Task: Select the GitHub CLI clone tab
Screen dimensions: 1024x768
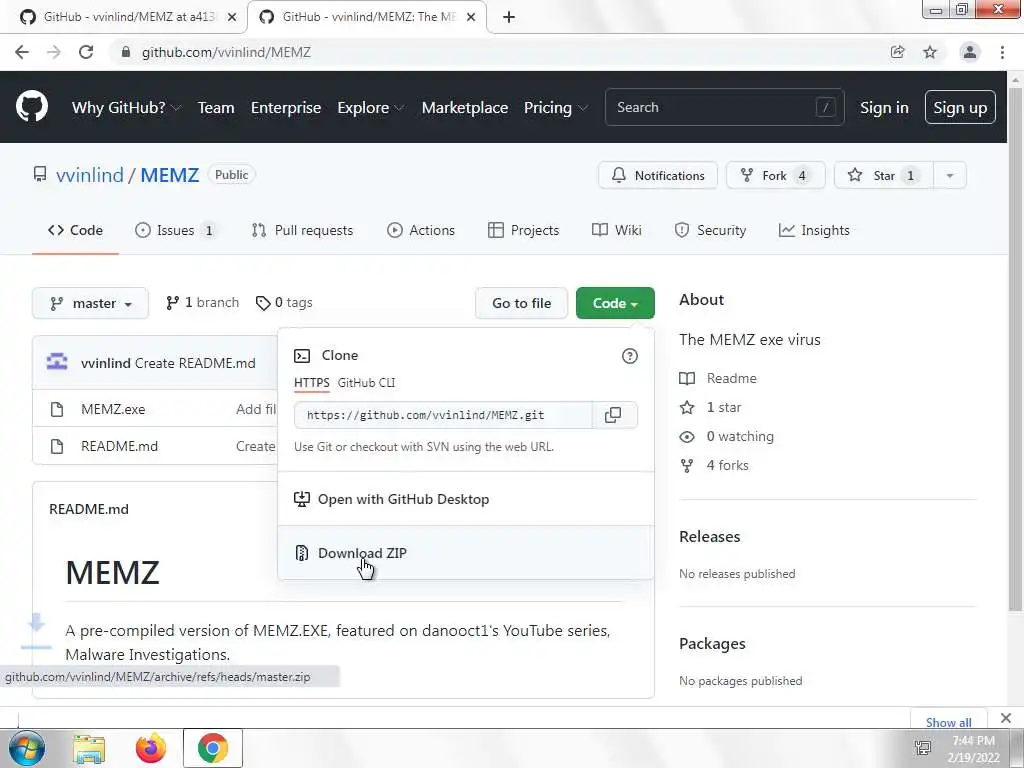Action: coord(366,383)
